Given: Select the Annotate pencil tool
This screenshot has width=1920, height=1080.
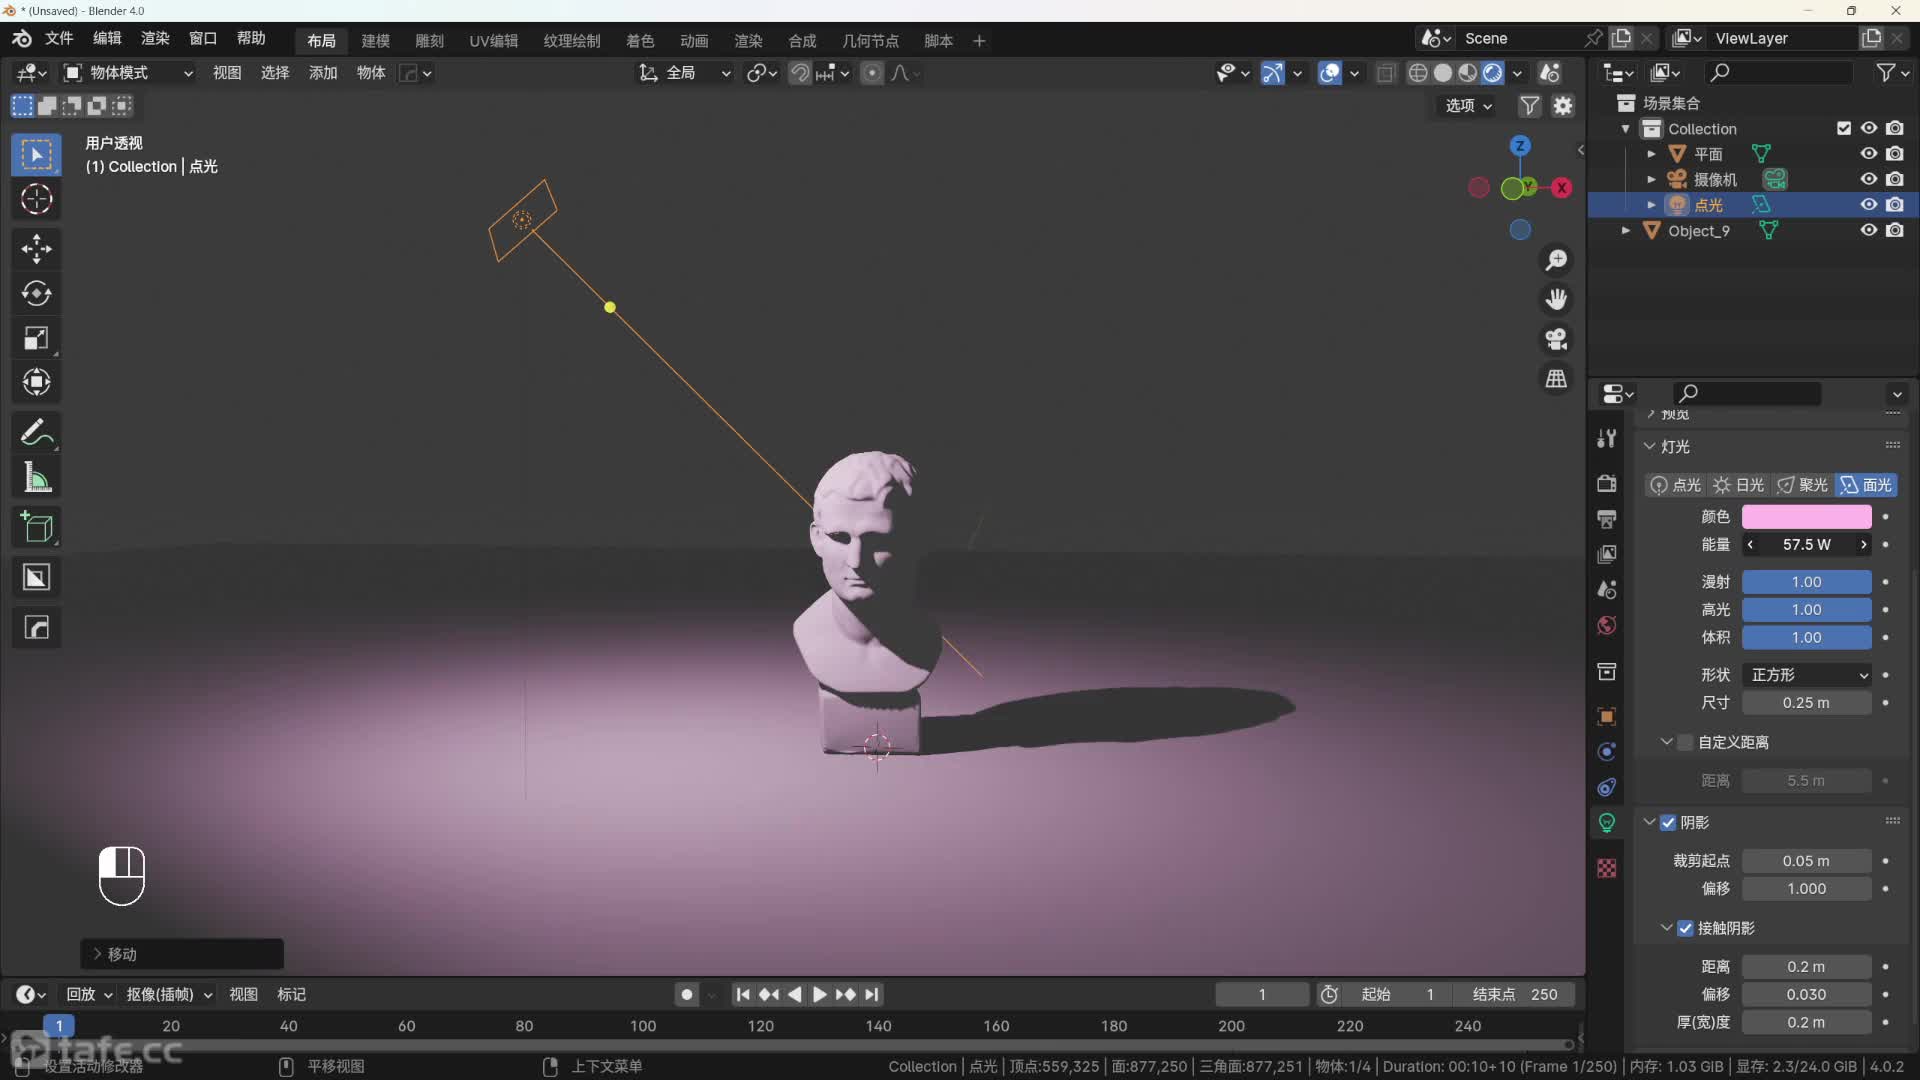Looking at the screenshot, I should 37,433.
